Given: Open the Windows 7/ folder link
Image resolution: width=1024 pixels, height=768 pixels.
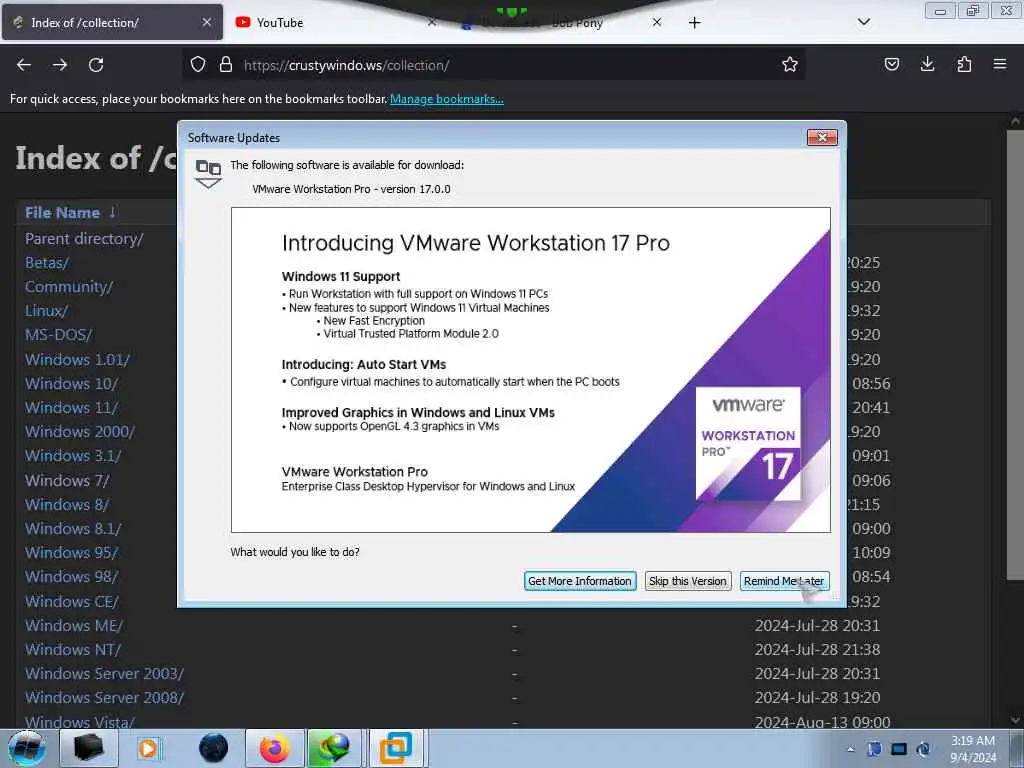Looking at the screenshot, I should (x=67, y=481).
